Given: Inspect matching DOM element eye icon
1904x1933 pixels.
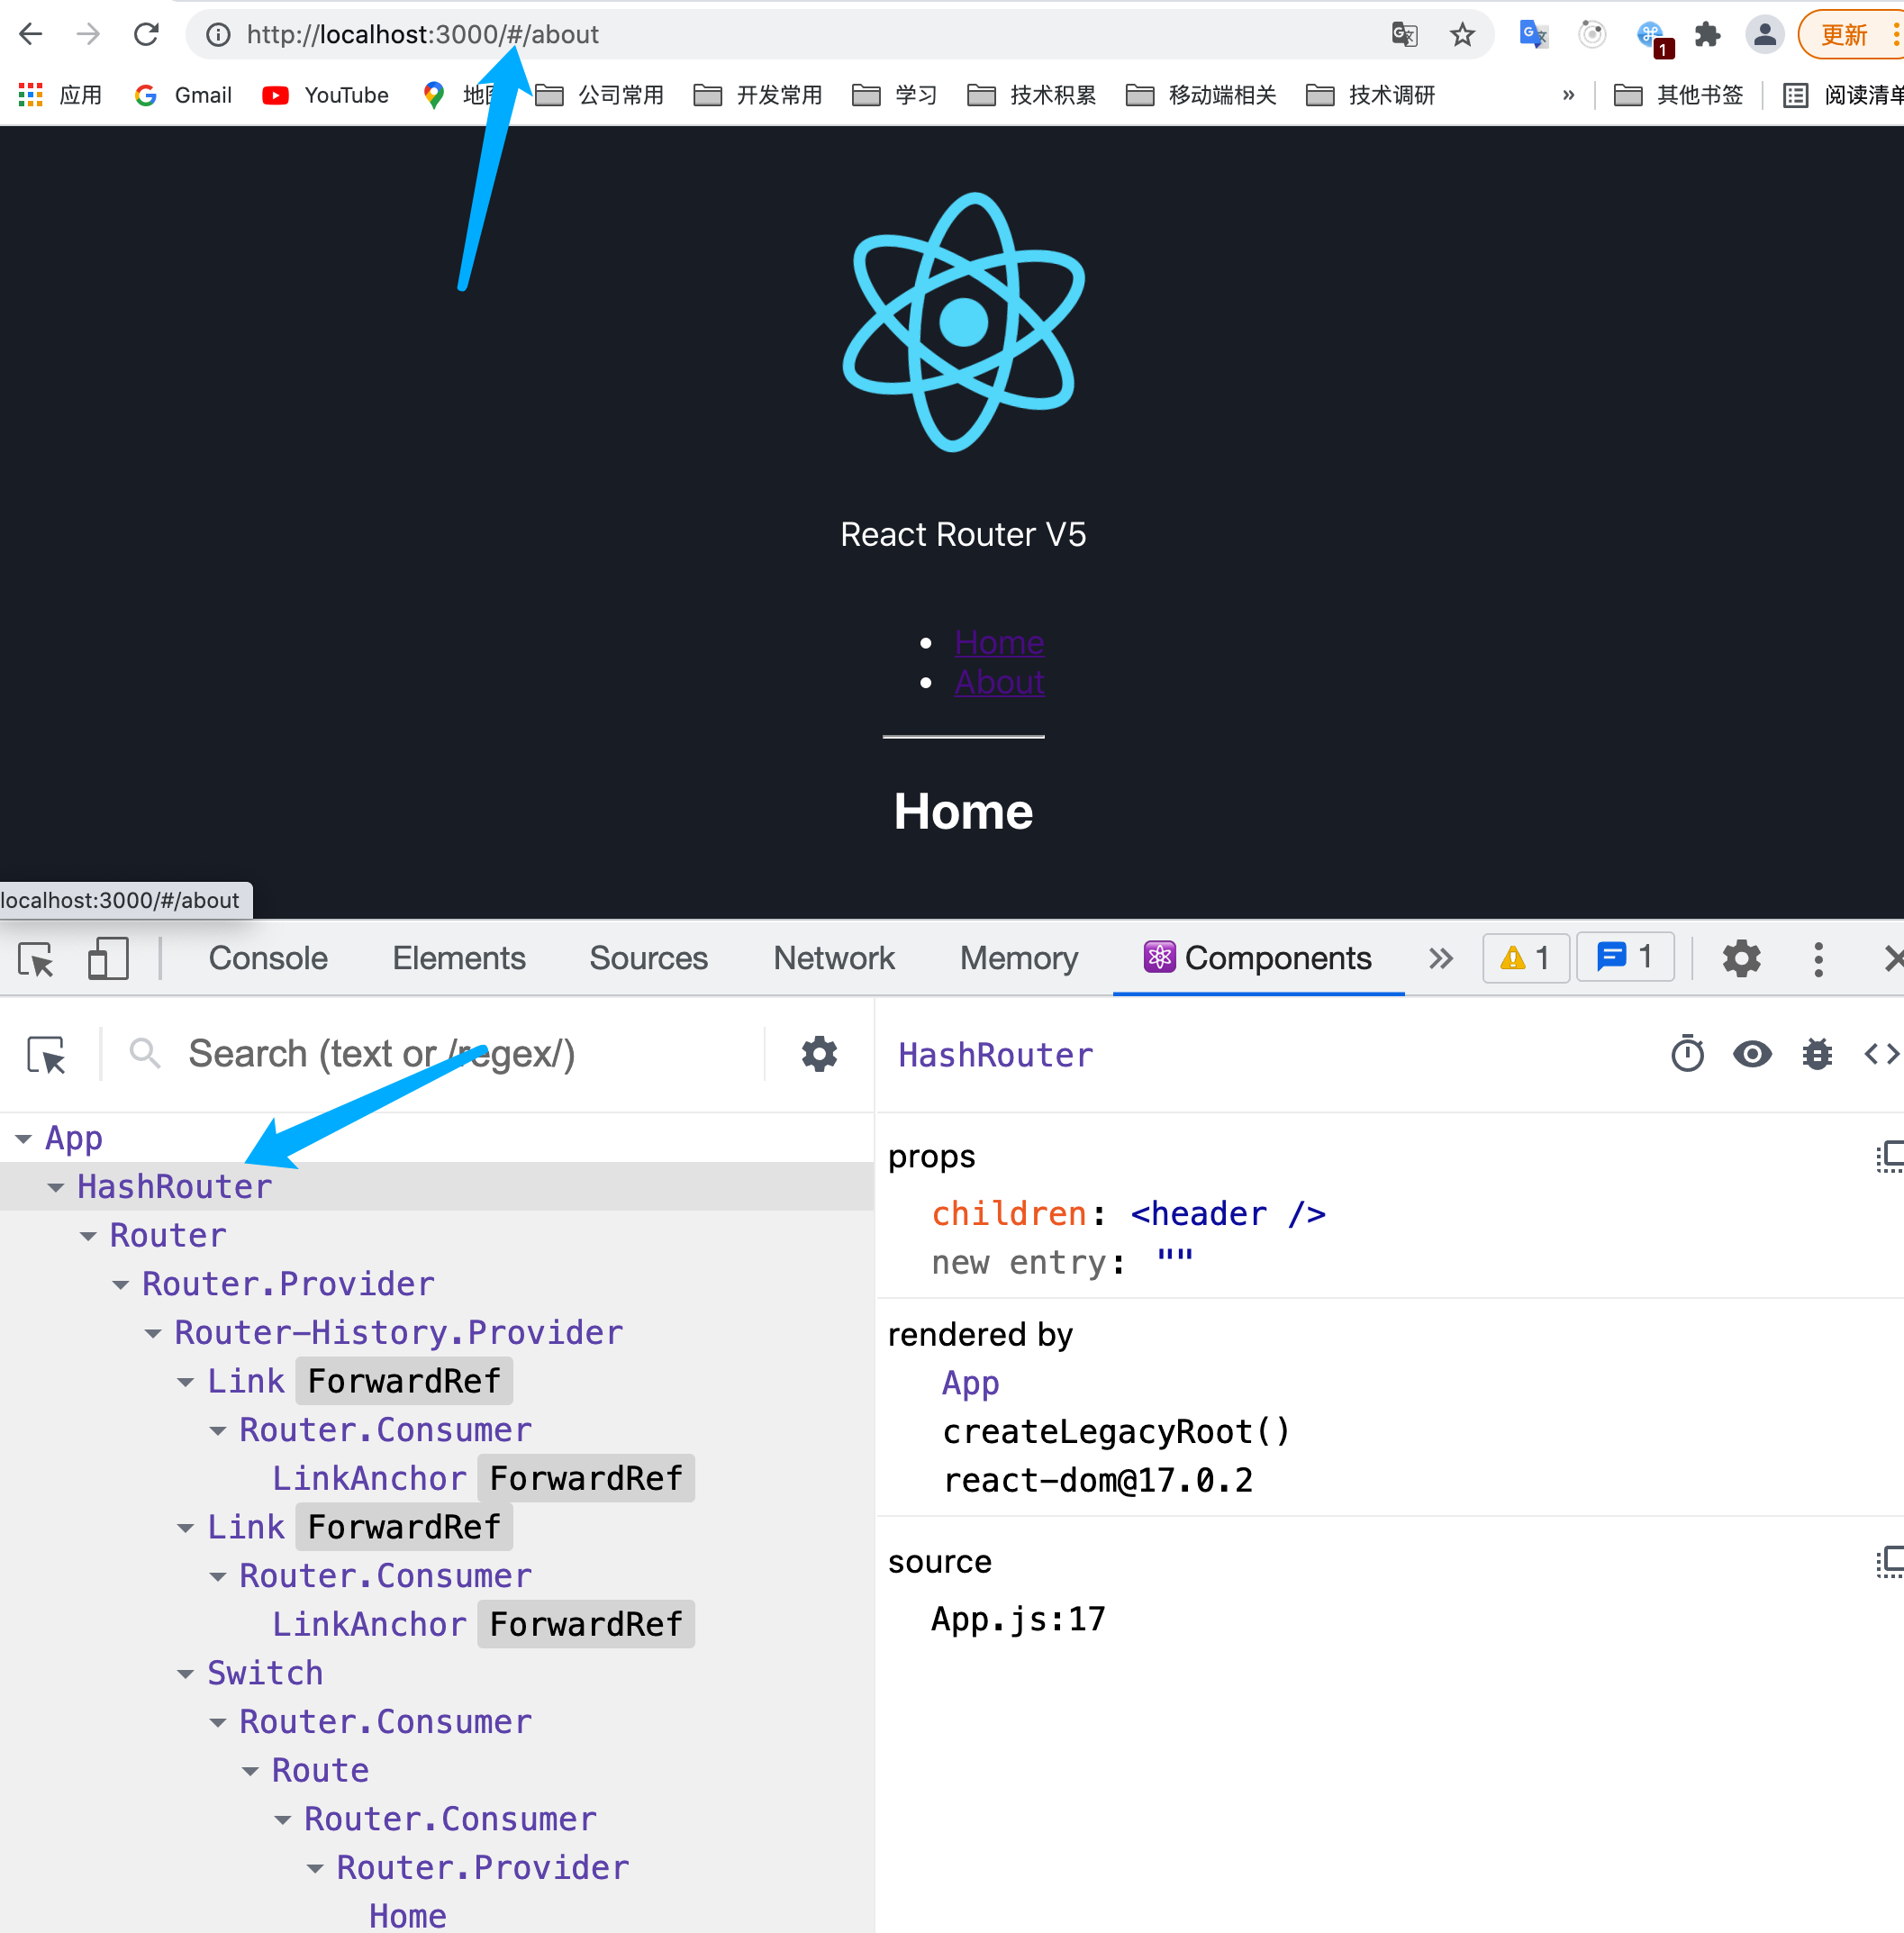Looking at the screenshot, I should coord(1752,1054).
